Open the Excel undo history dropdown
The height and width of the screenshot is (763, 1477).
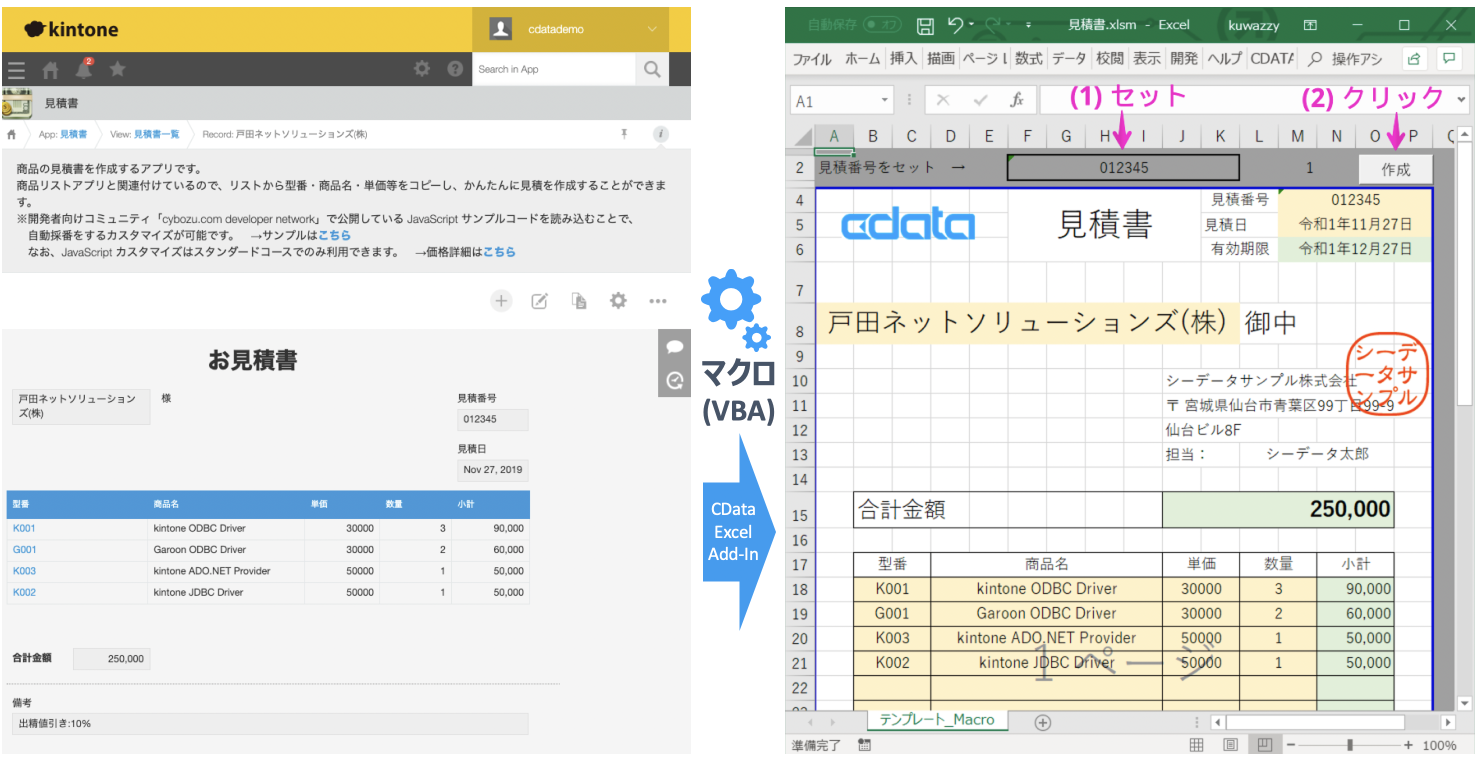[x=973, y=25]
